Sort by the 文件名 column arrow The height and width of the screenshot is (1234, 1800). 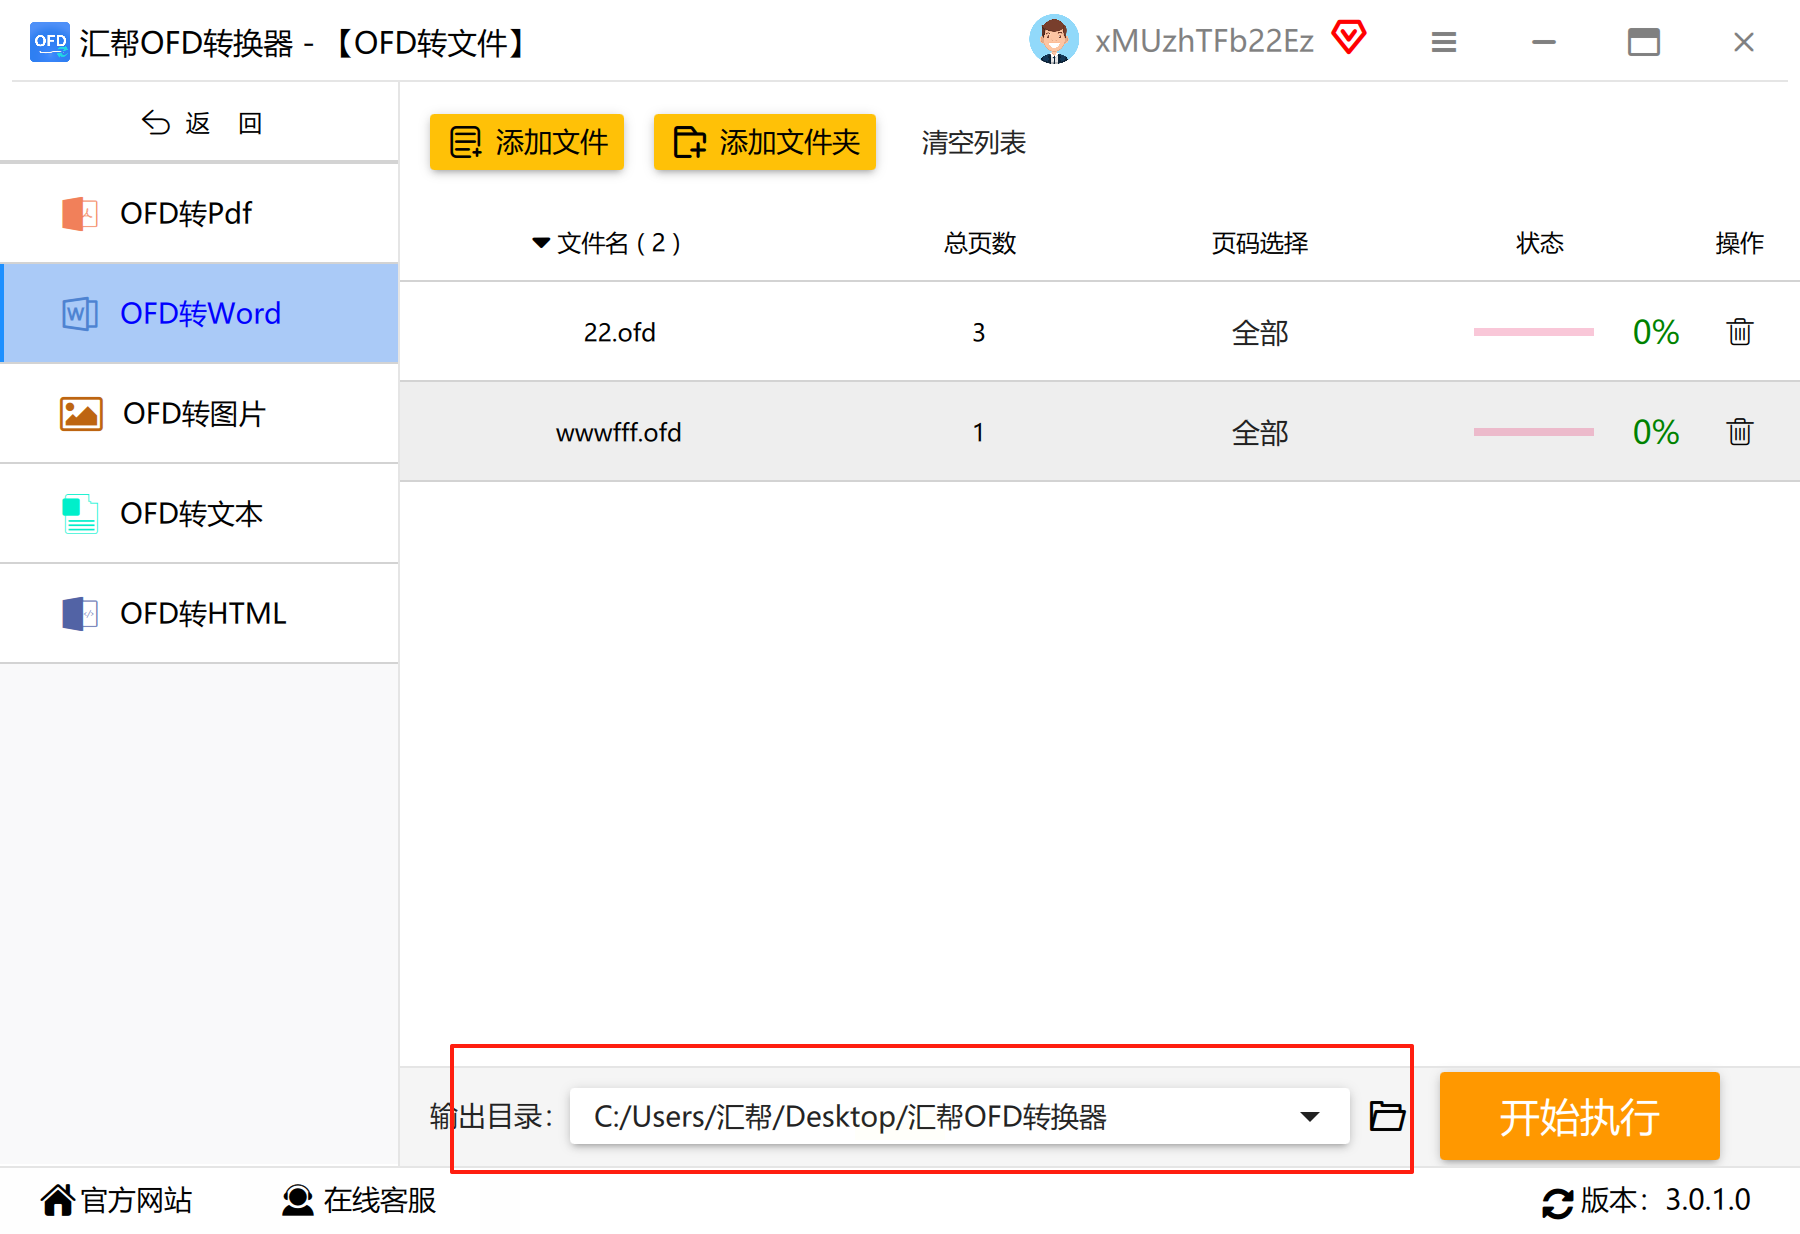pyautogui.click(x=541, y=243)
